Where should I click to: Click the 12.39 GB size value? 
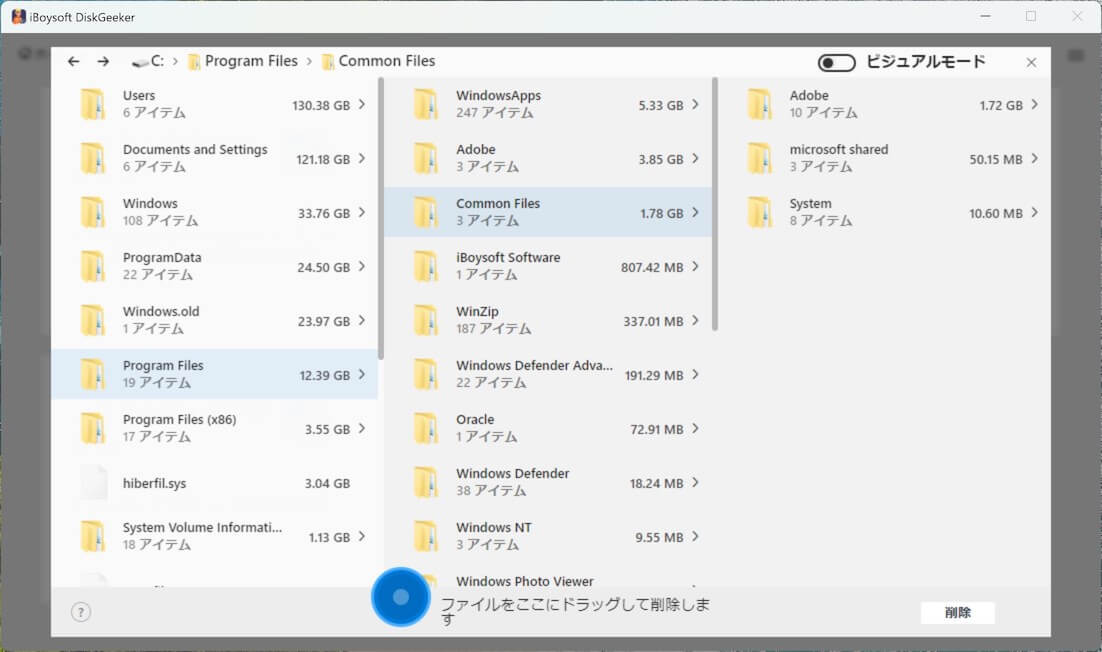coord(325,376)
